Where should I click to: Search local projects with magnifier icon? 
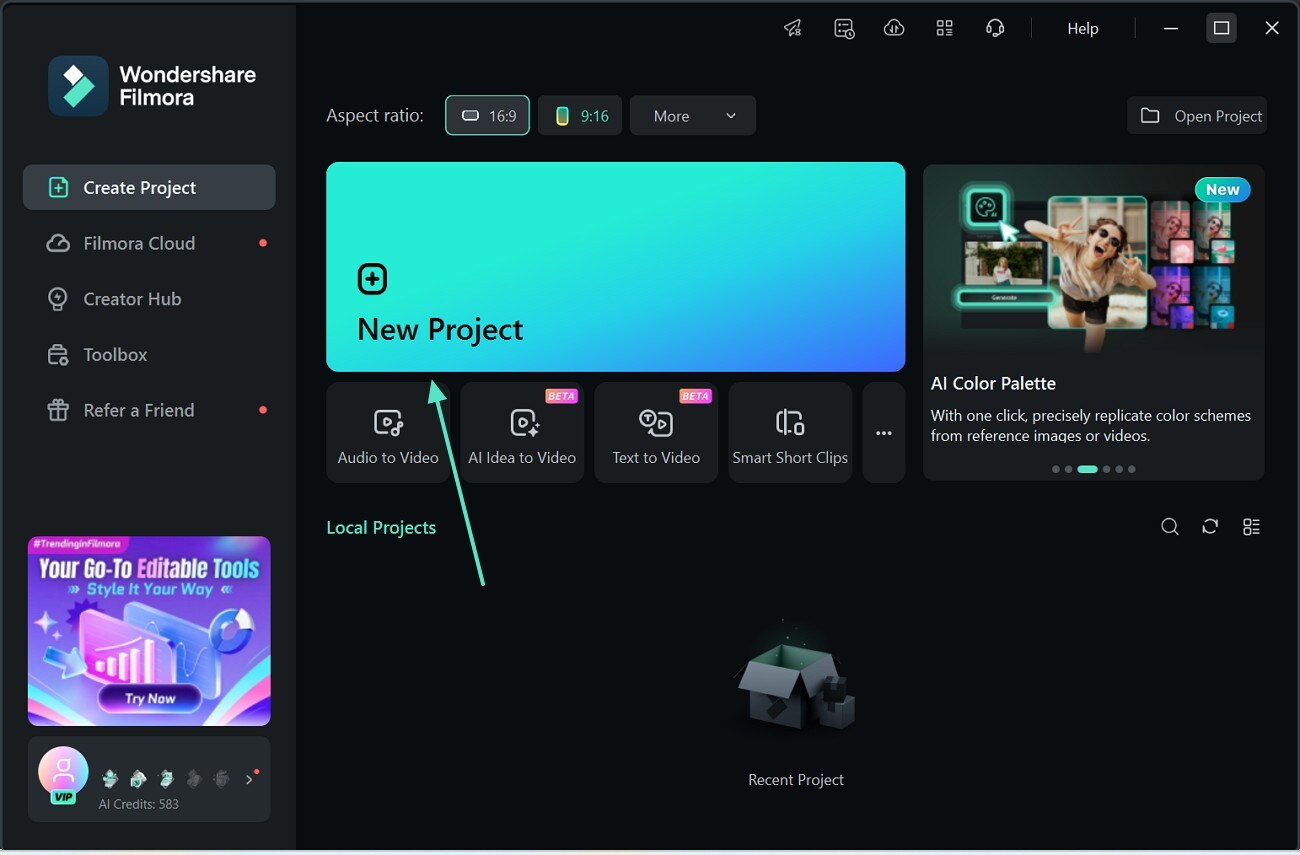(1170, 527)
